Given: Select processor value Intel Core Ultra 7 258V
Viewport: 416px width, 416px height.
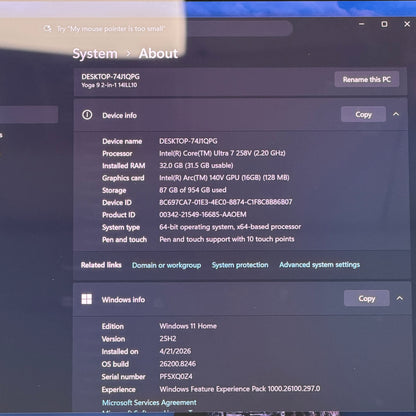Looking at the screenshot, I should point(222,153).
